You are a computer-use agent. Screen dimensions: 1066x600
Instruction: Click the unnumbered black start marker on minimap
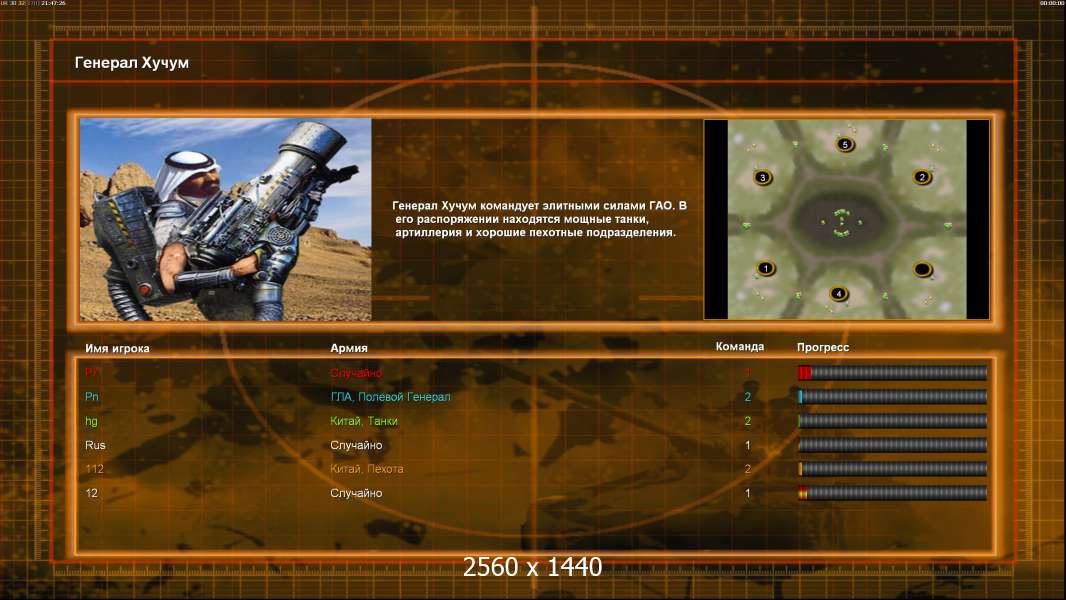(x=922, y=270)
